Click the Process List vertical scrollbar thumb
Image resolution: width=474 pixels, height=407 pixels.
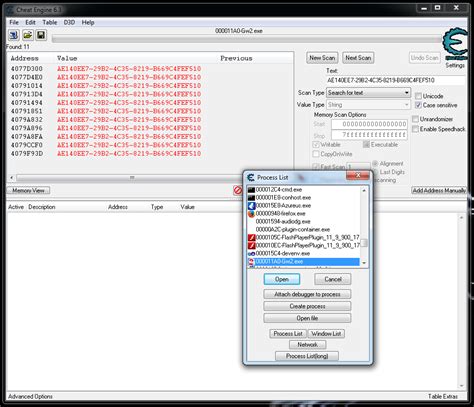coord(364,242)
